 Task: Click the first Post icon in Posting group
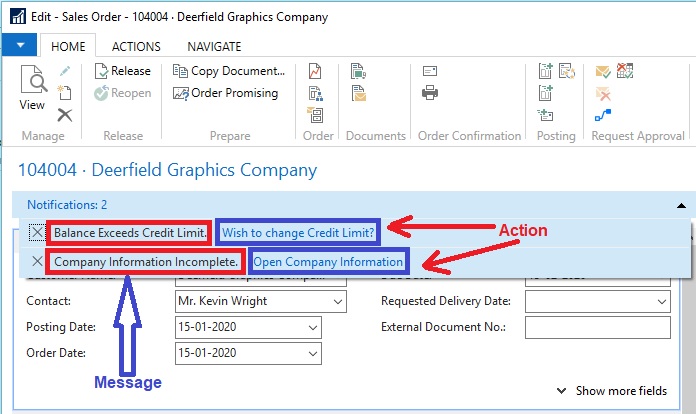coord(545,71)
